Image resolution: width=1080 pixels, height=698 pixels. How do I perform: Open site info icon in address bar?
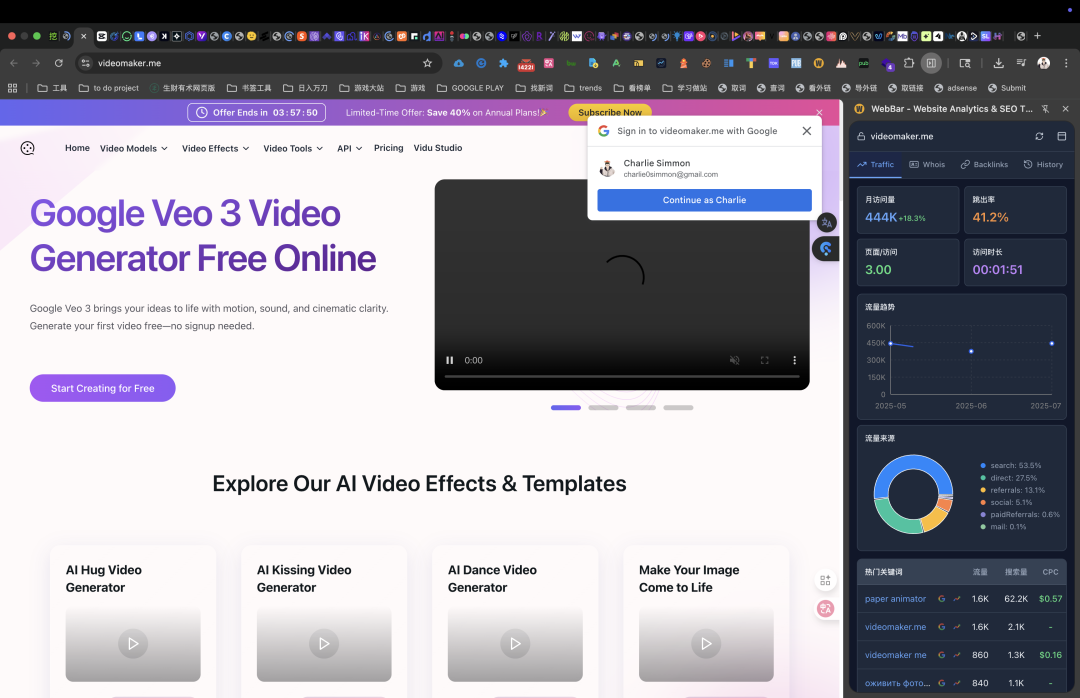coord(85,63)
